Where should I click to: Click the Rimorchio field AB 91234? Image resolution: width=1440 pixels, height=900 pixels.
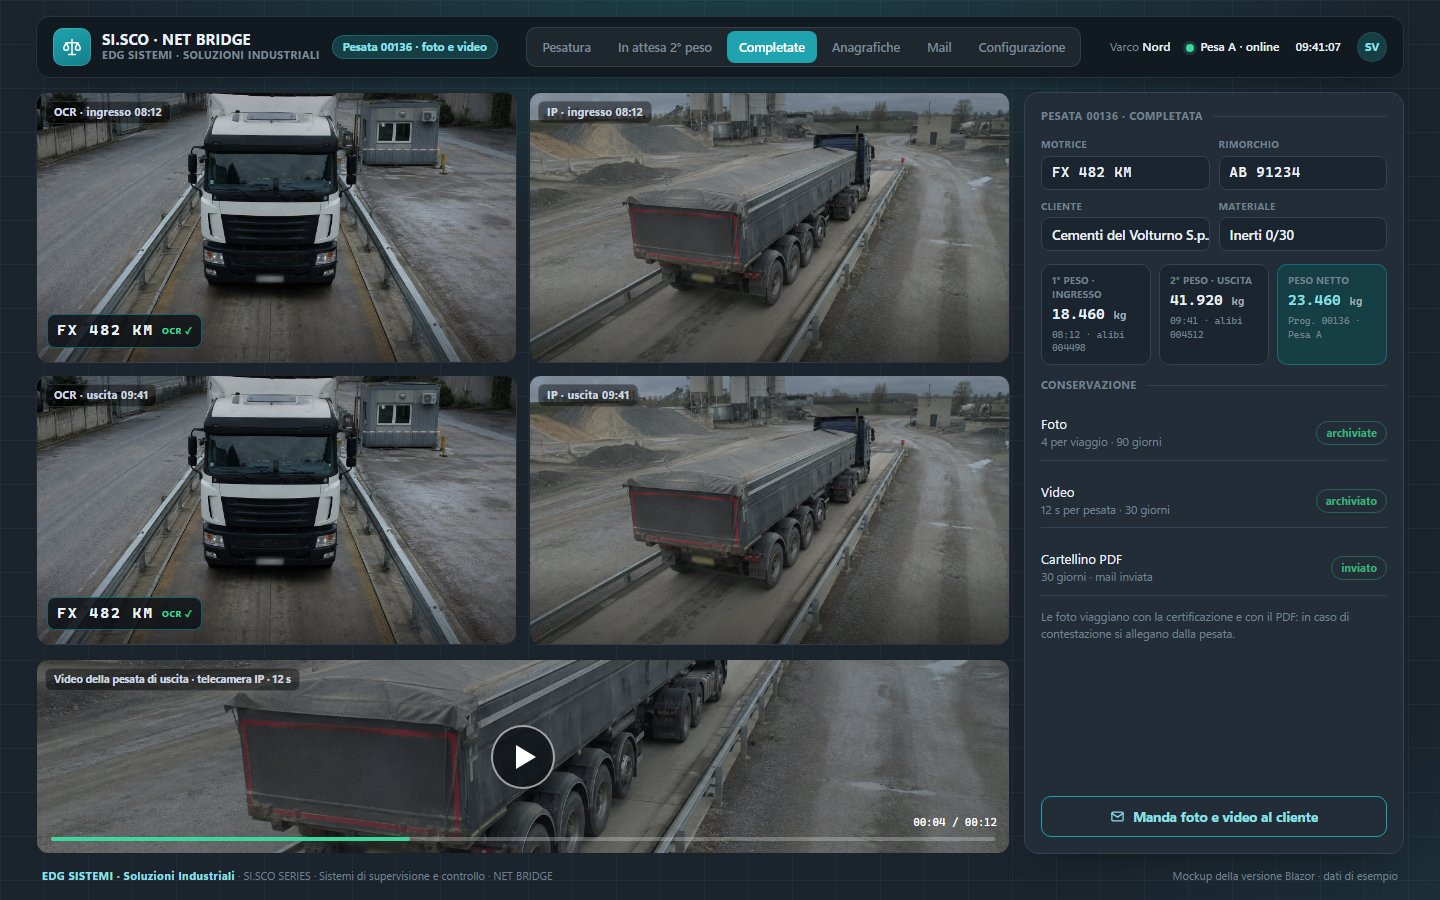[1302, 172]
